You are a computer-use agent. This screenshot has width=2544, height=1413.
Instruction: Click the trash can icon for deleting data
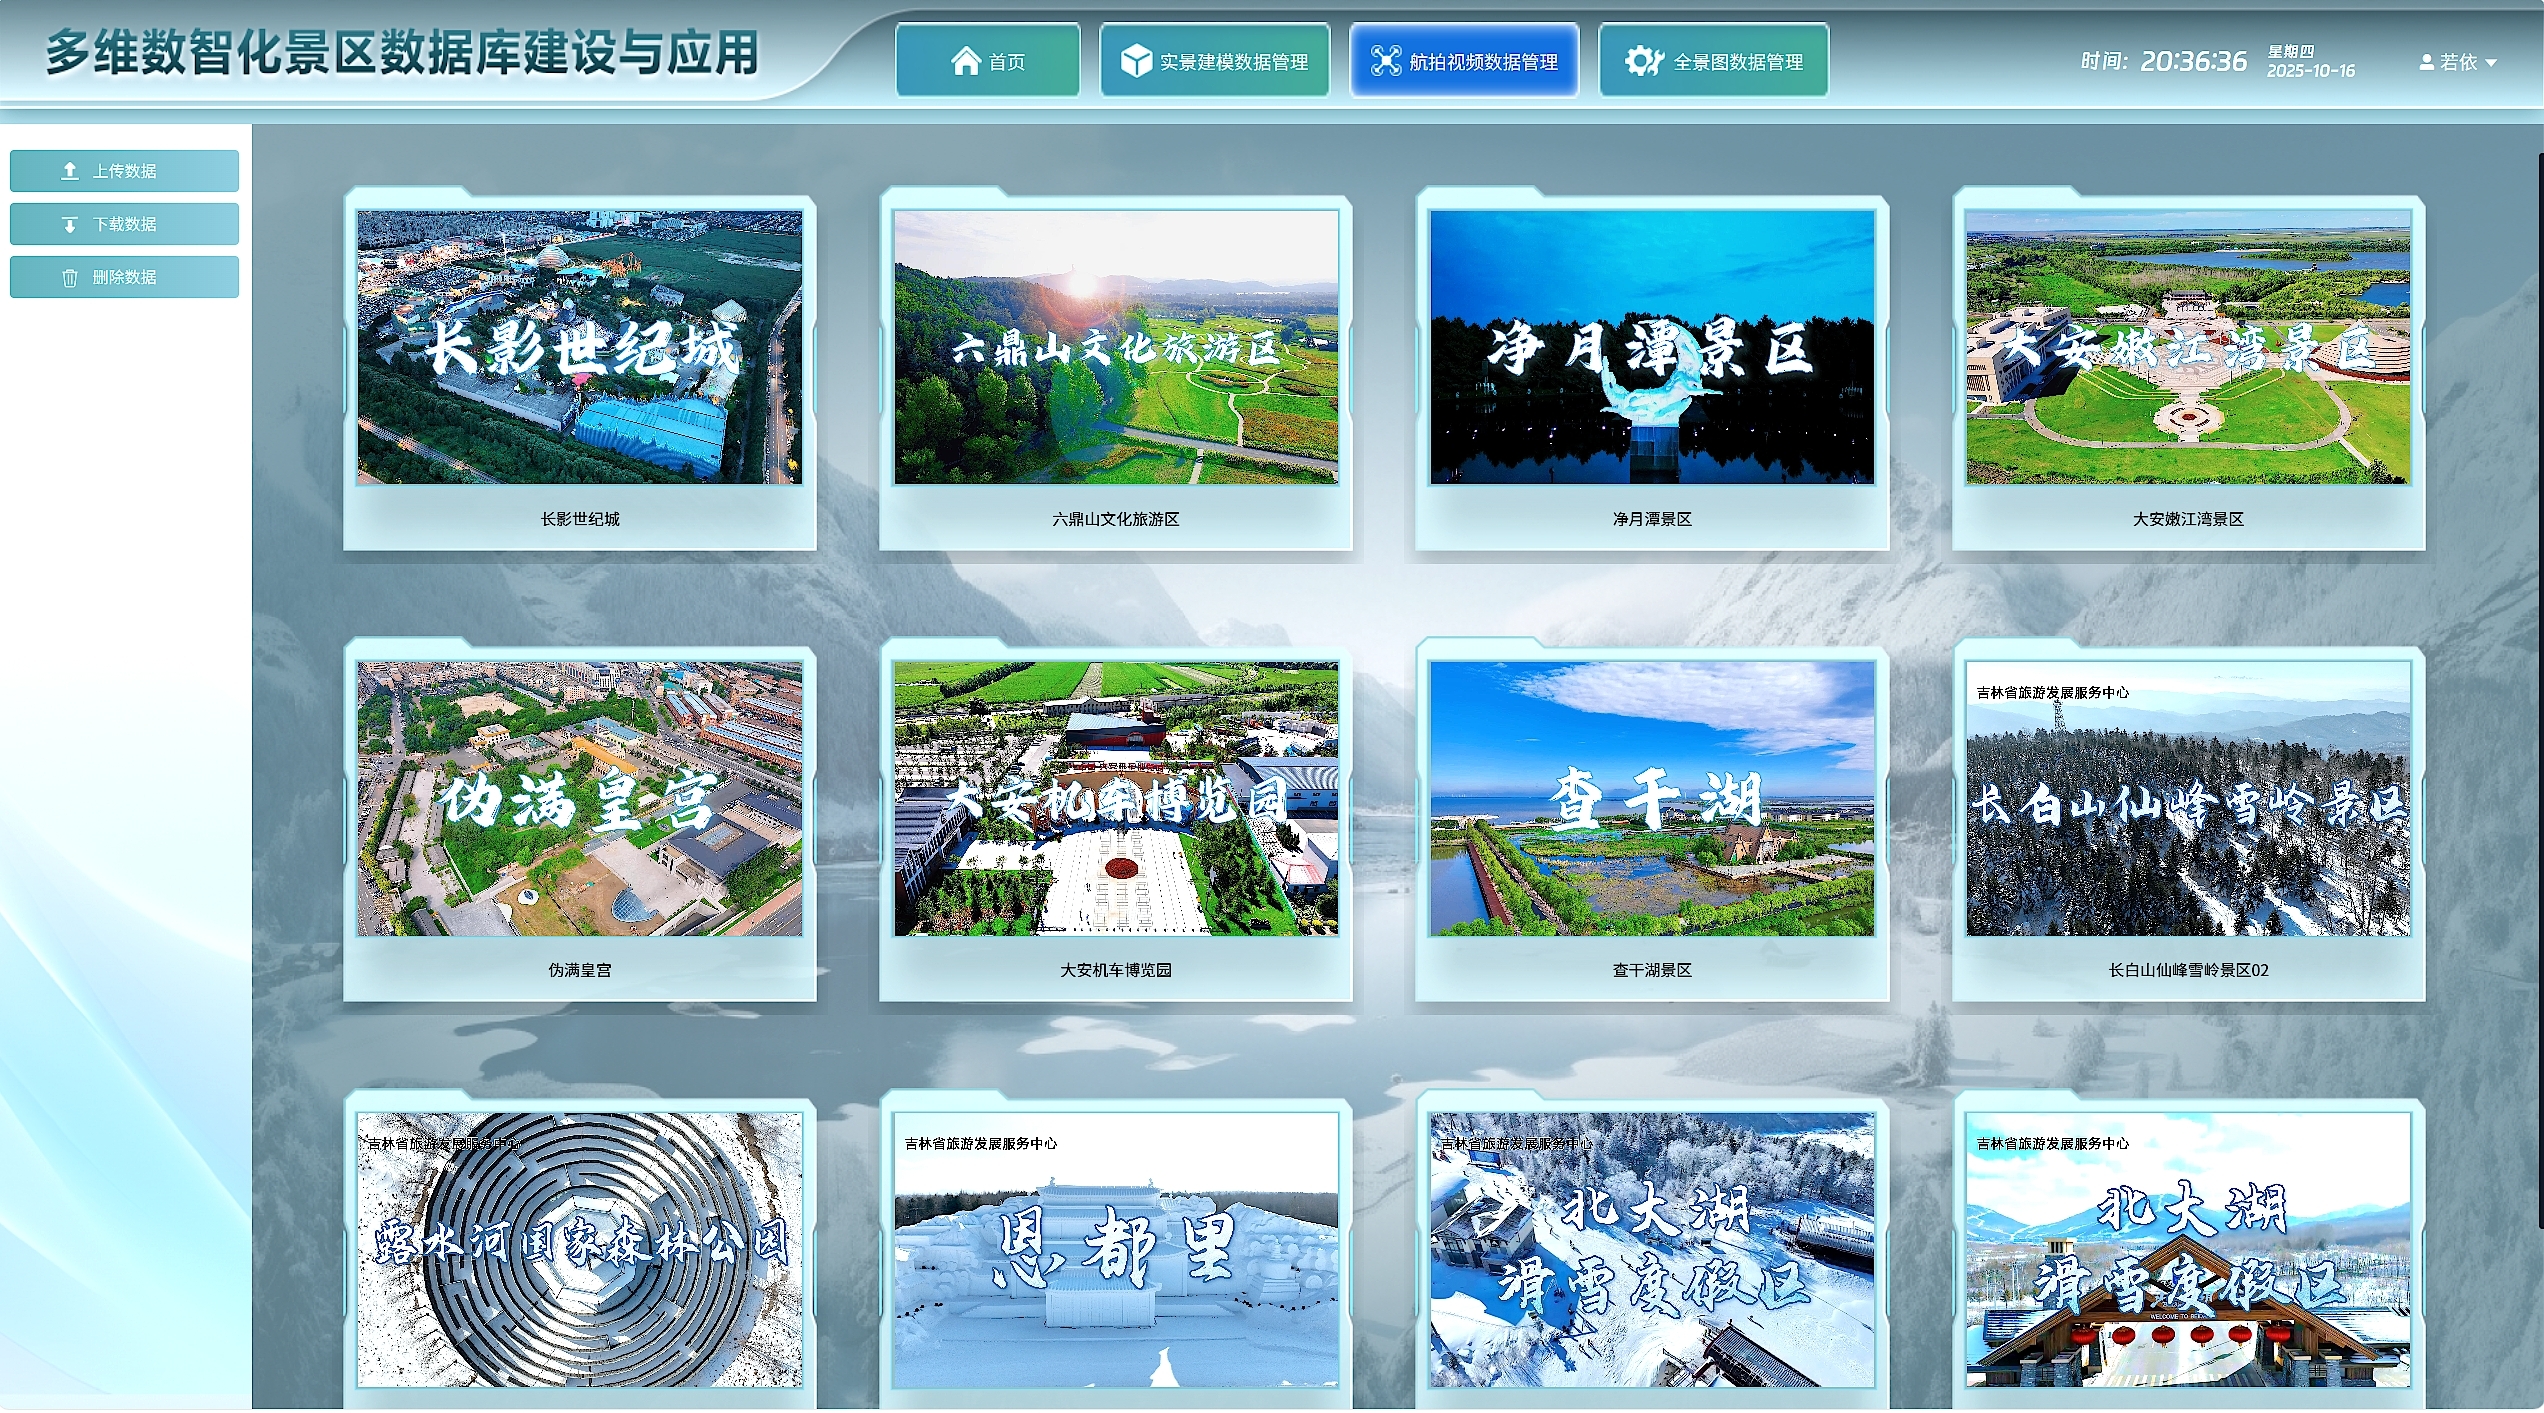(x=70, y=277)
